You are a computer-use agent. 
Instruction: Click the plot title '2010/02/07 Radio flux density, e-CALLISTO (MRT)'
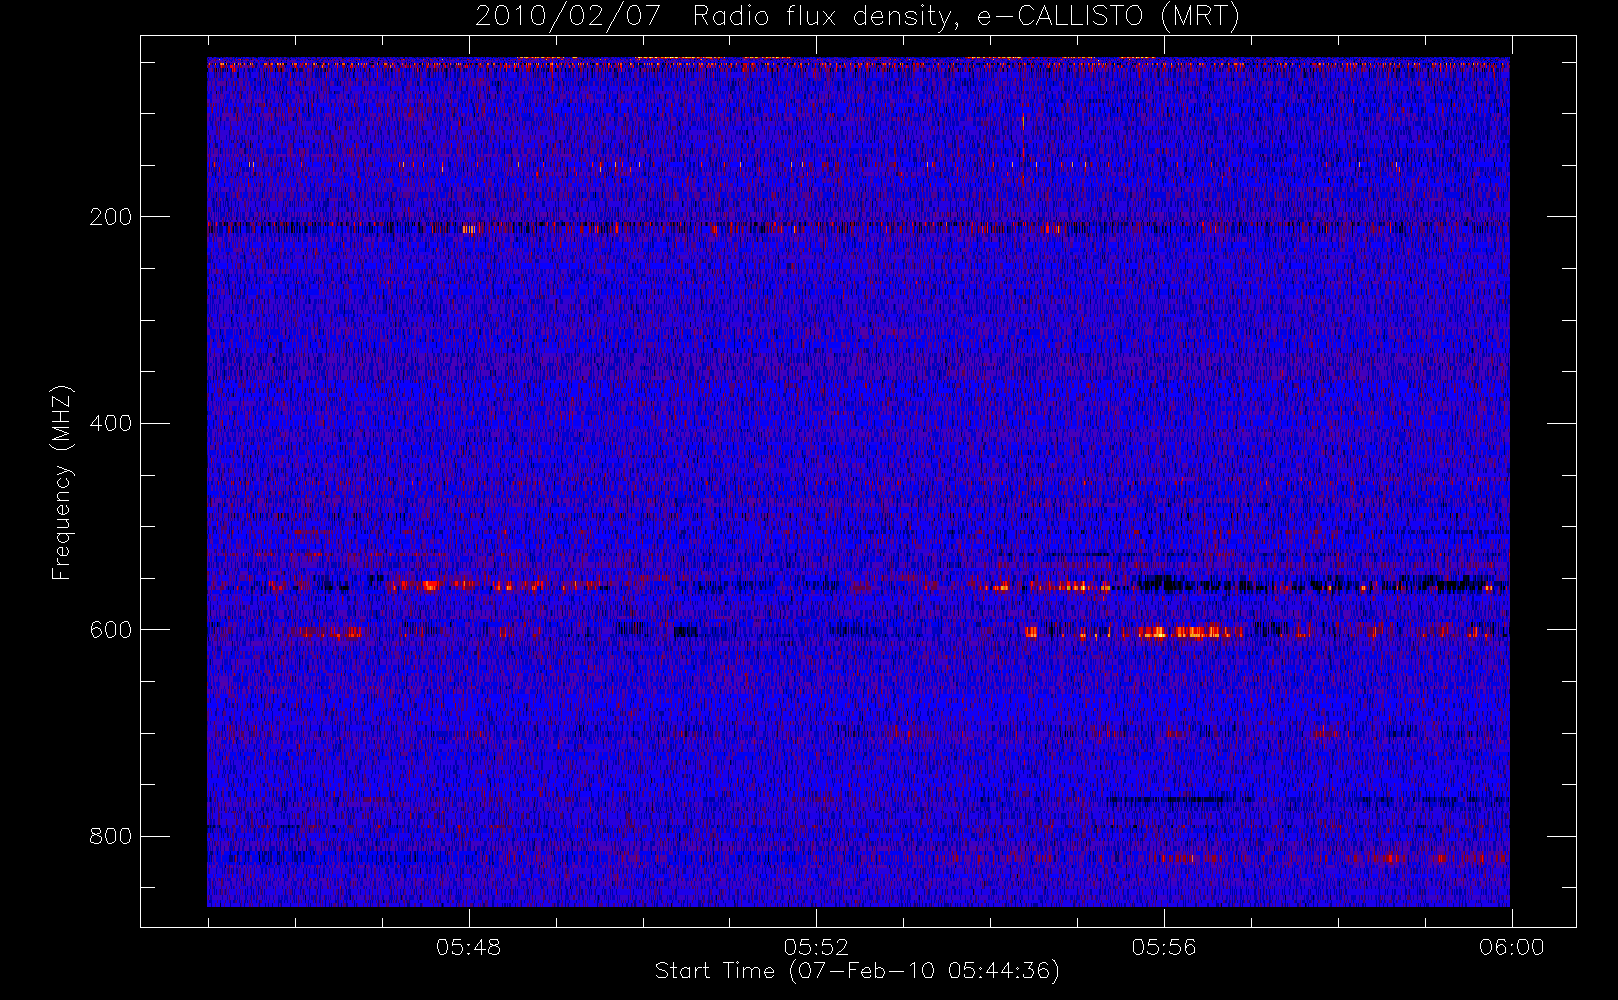click(857, 17)
